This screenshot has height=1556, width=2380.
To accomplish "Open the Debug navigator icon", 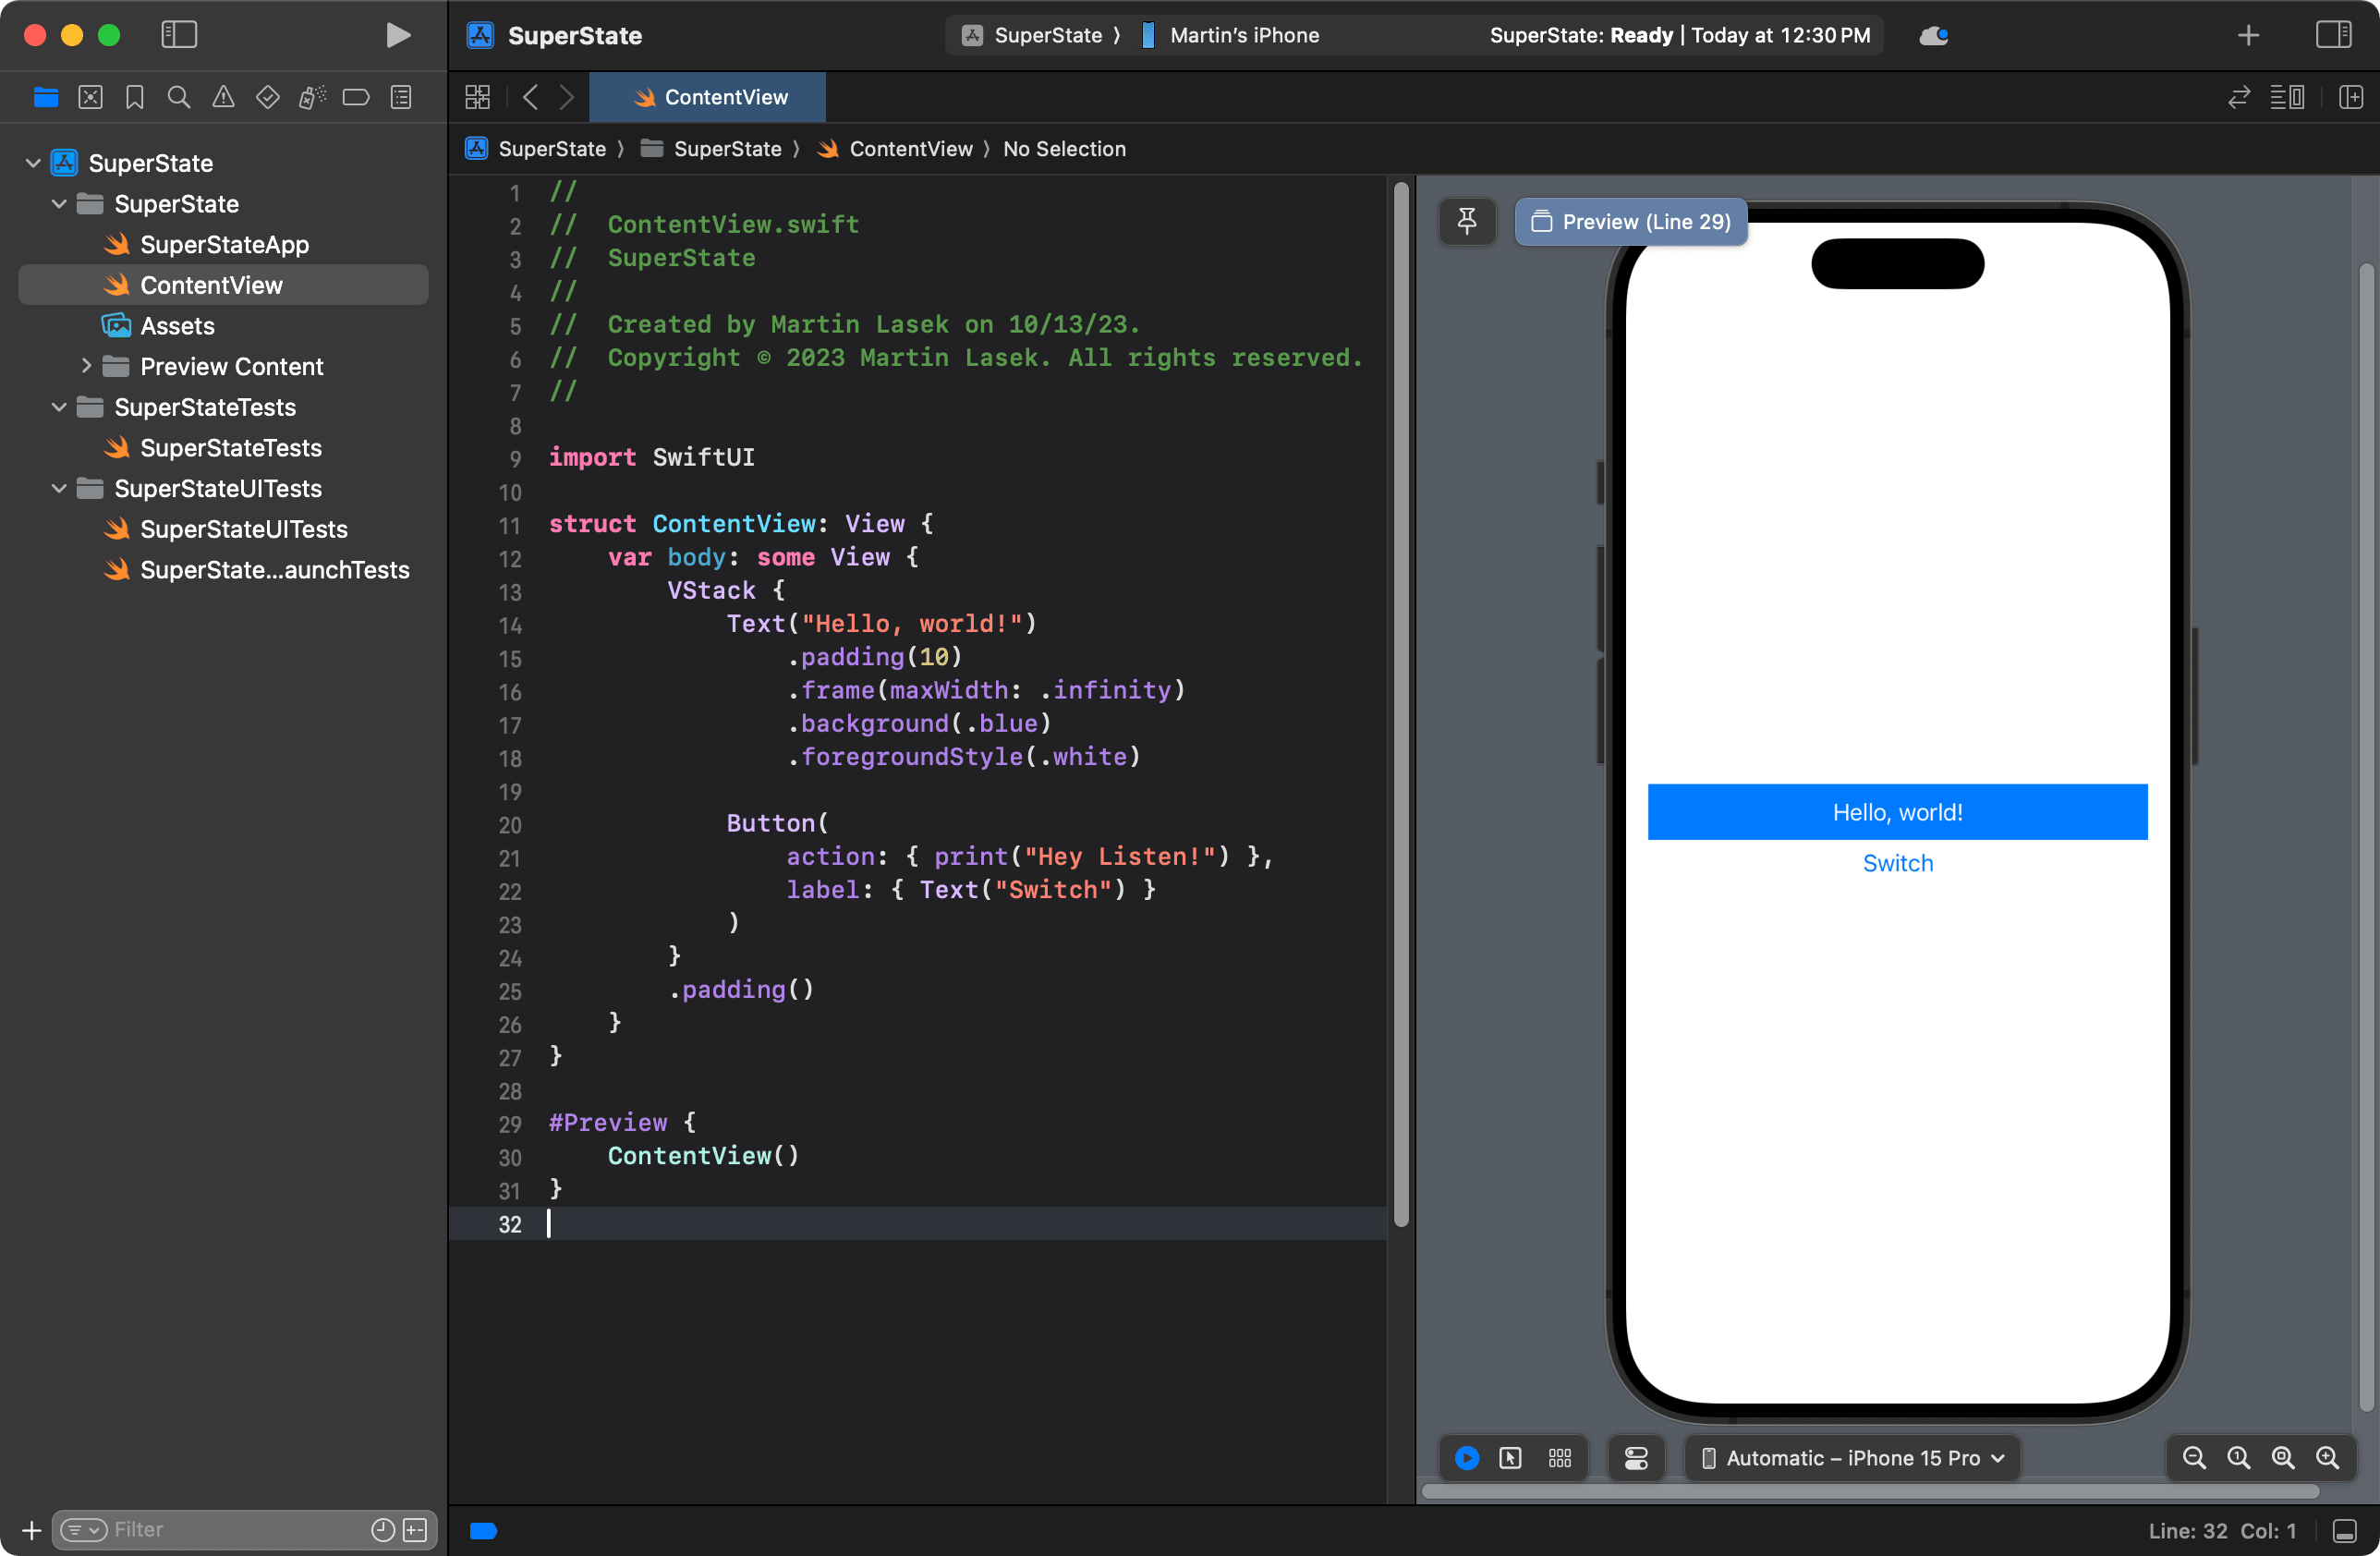I will click(312, 97).
